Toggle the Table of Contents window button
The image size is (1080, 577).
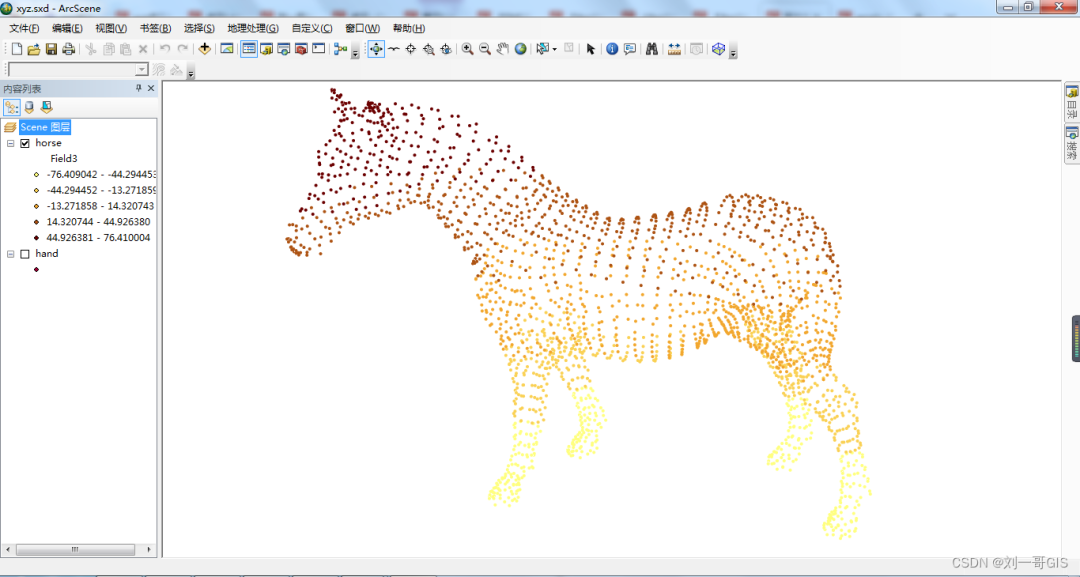click(249, 49)
